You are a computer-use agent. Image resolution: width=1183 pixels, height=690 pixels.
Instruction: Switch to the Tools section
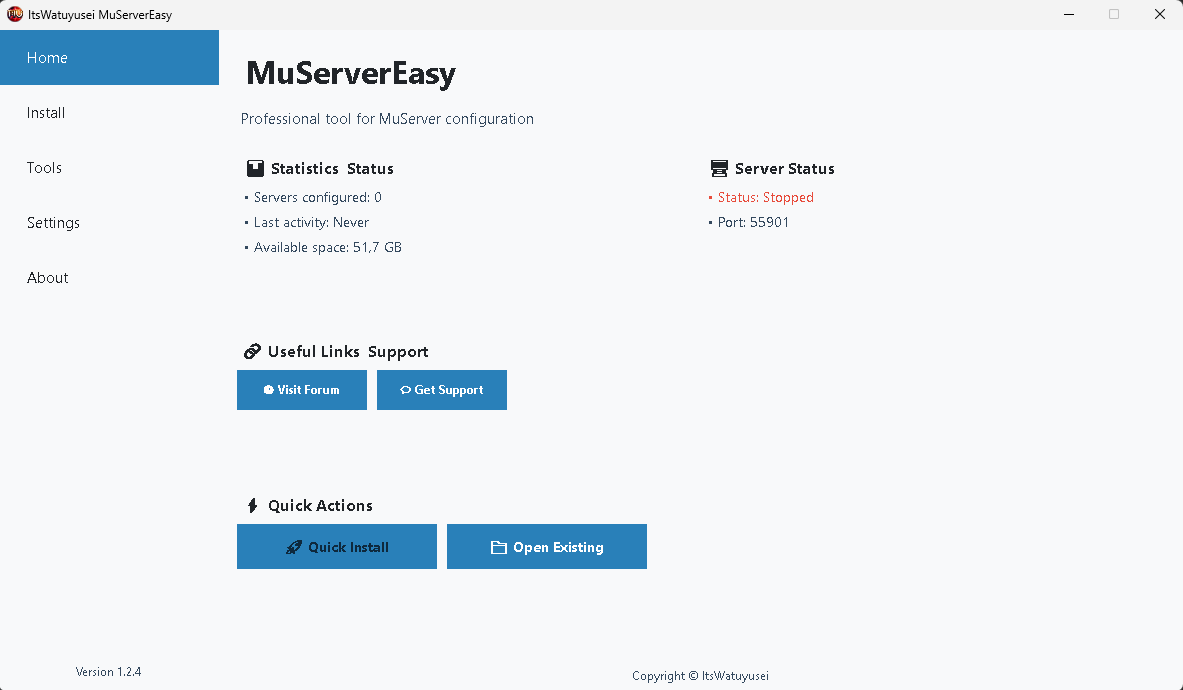(x=44, y=167)
